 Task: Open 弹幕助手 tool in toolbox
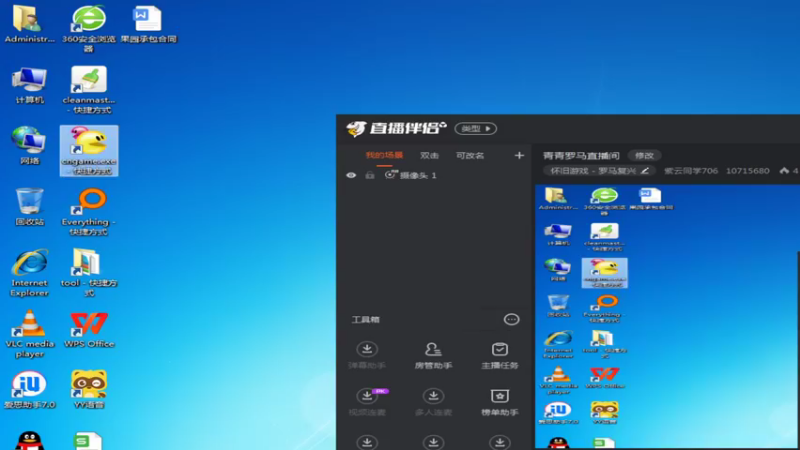point(367,356)
